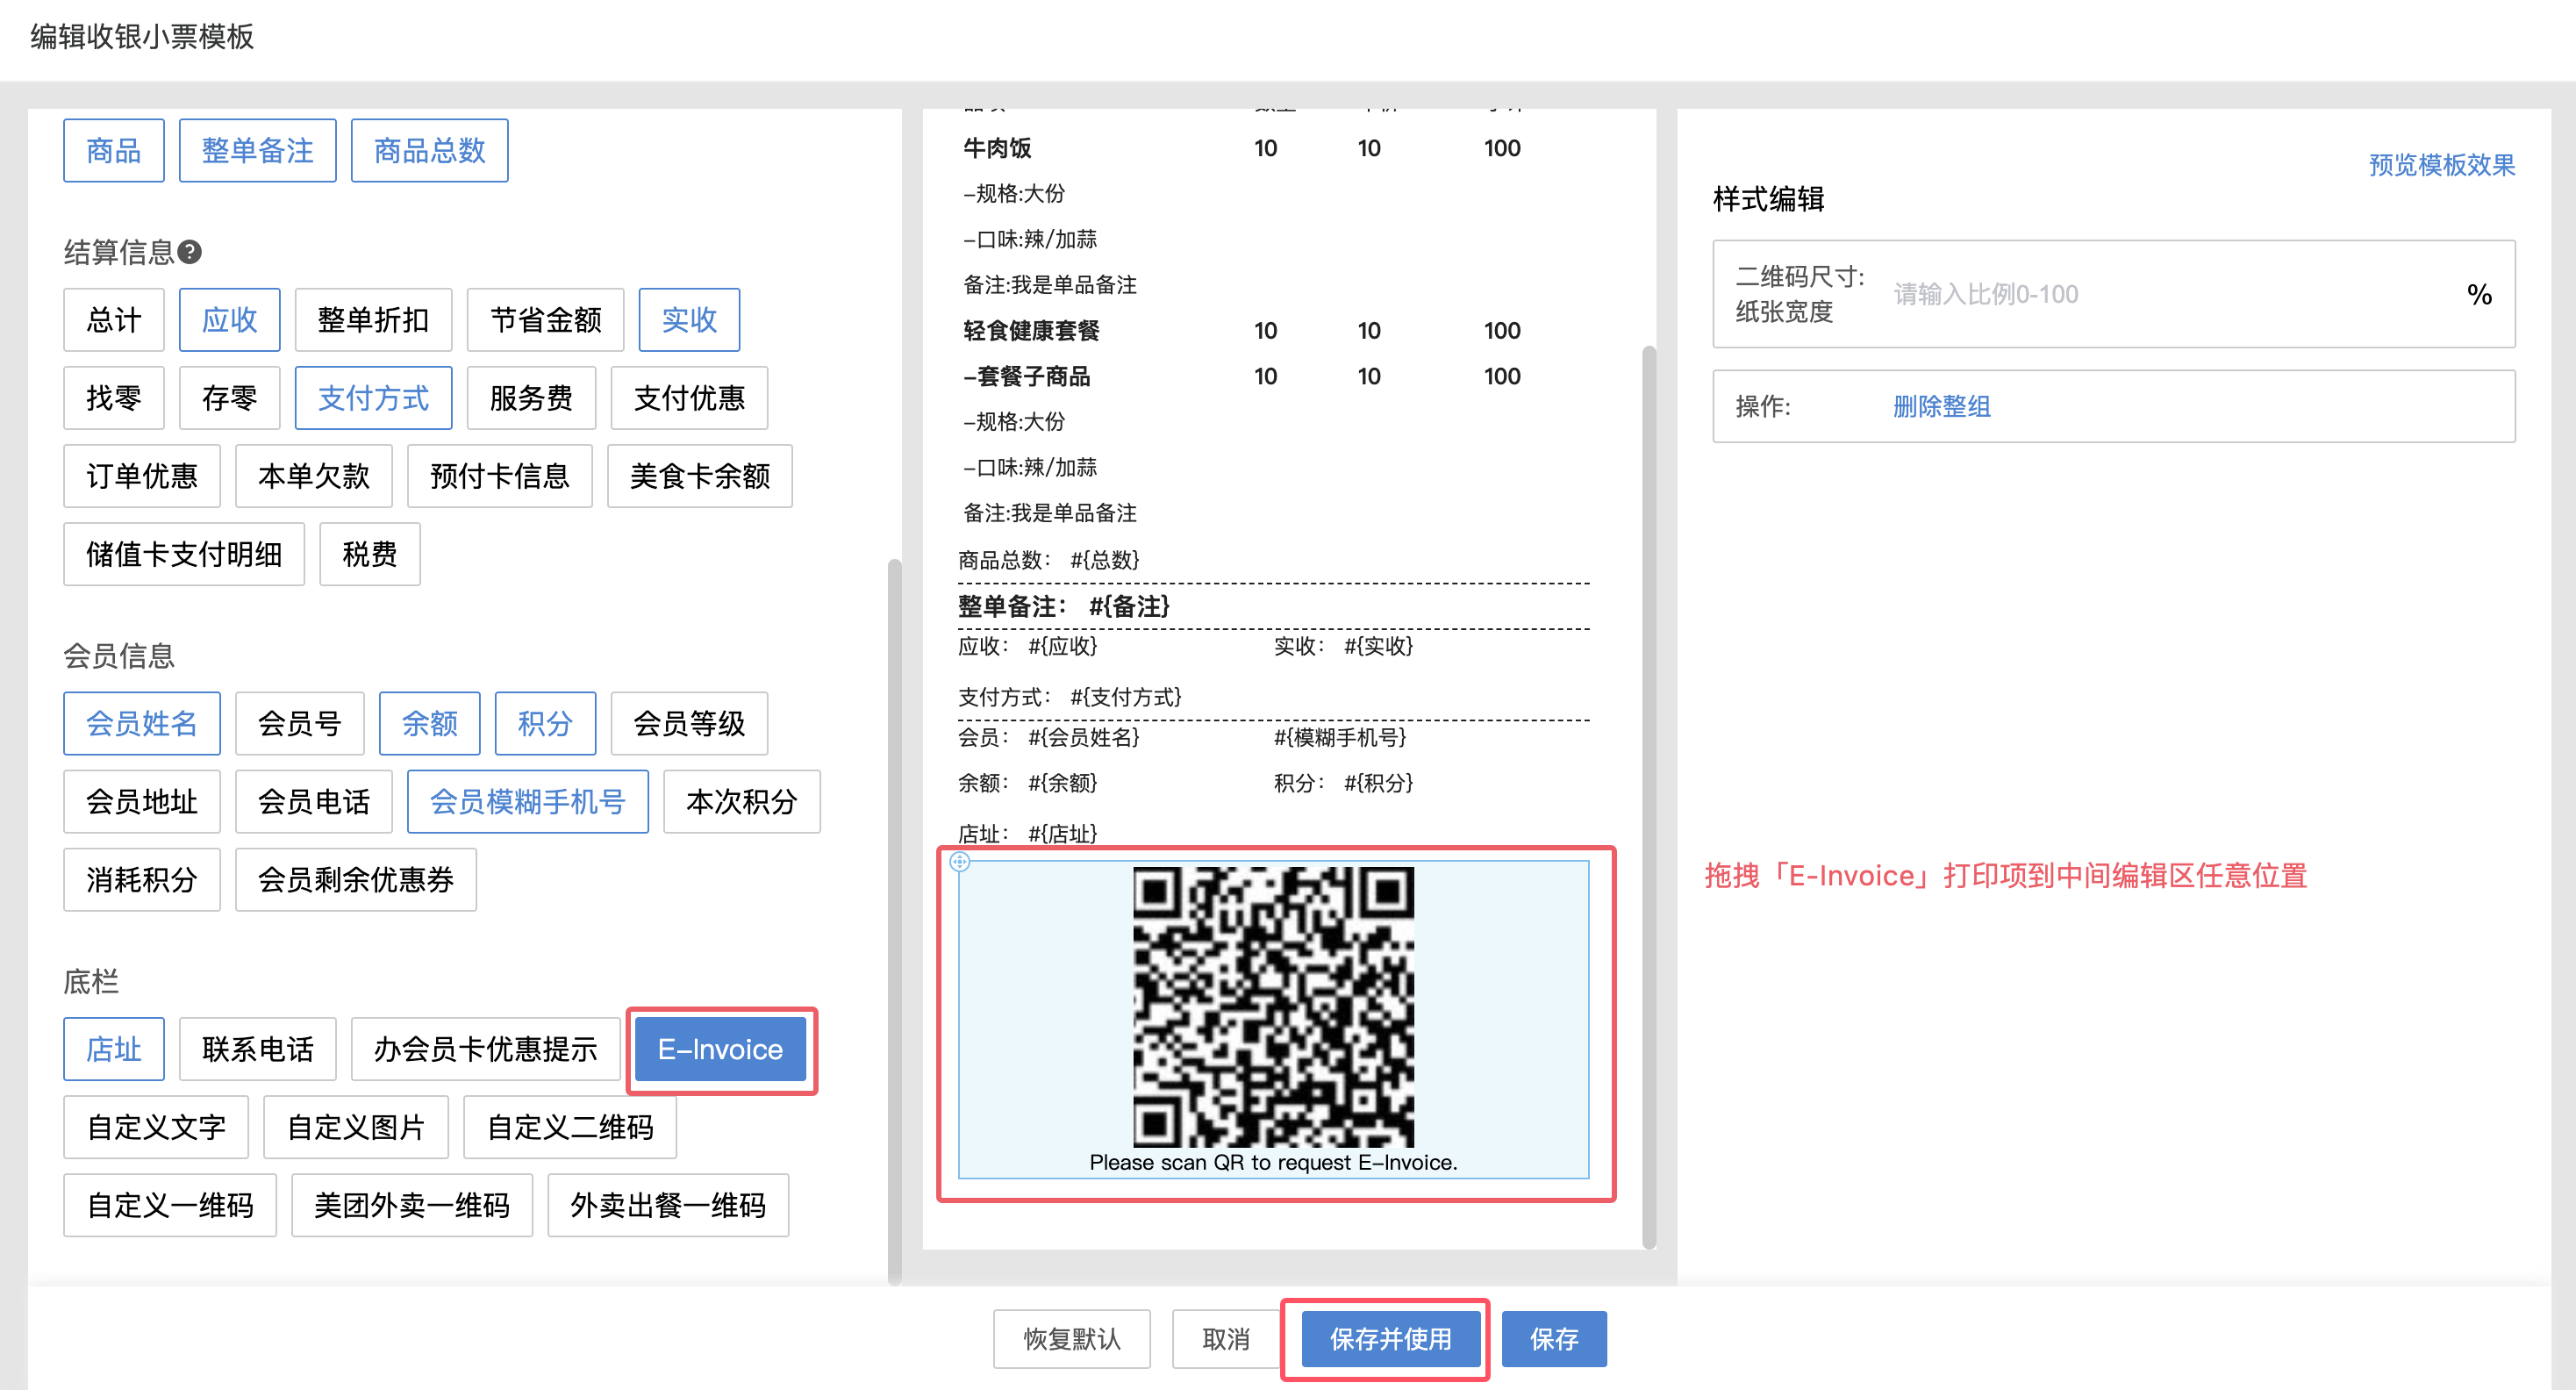Viewport: 2576px width, 1390px height.
Task: Click the 自定义二维码 item button
Action: click(x=570, y=1127)
